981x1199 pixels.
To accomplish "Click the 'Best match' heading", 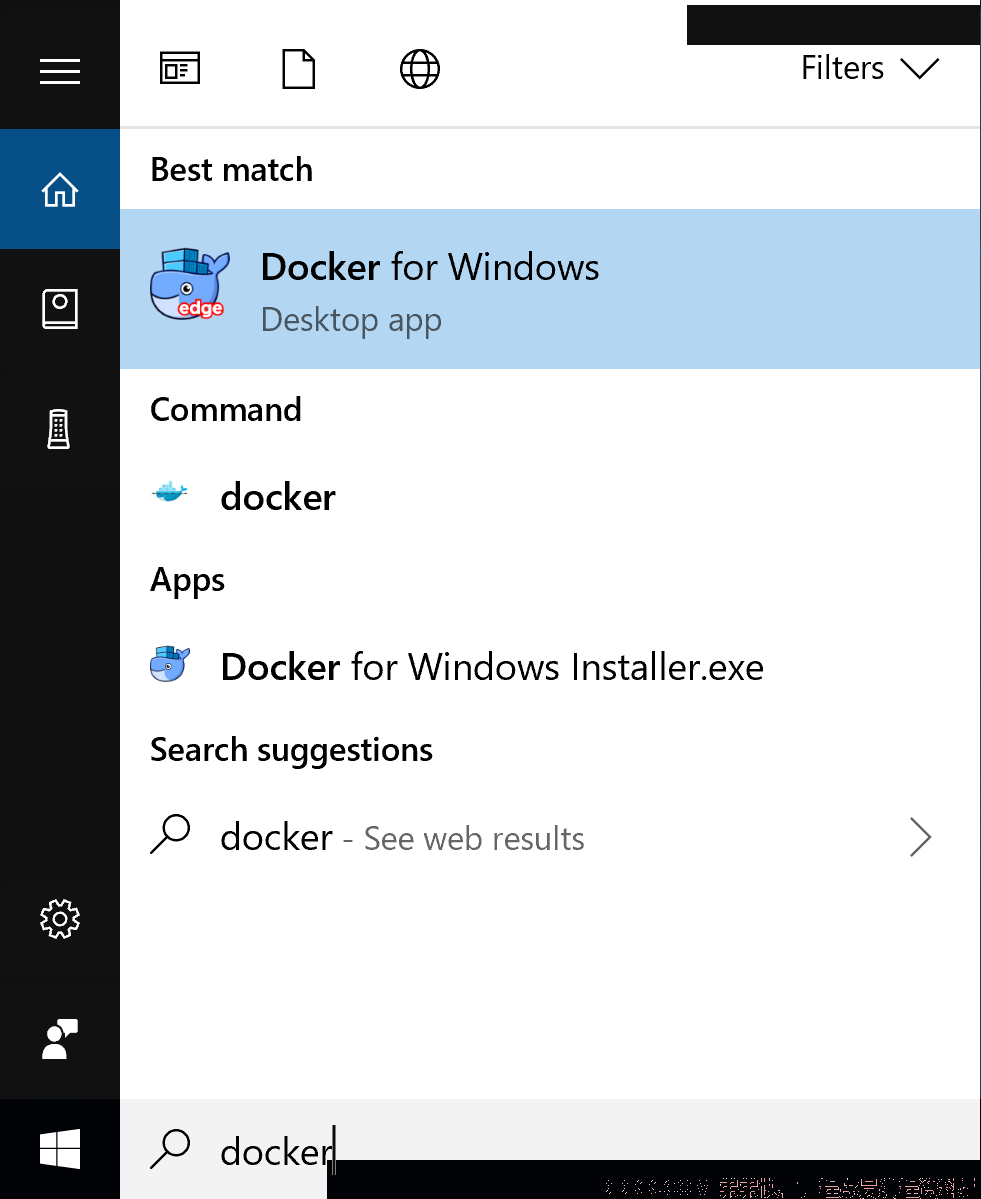I will click(232, 170).
